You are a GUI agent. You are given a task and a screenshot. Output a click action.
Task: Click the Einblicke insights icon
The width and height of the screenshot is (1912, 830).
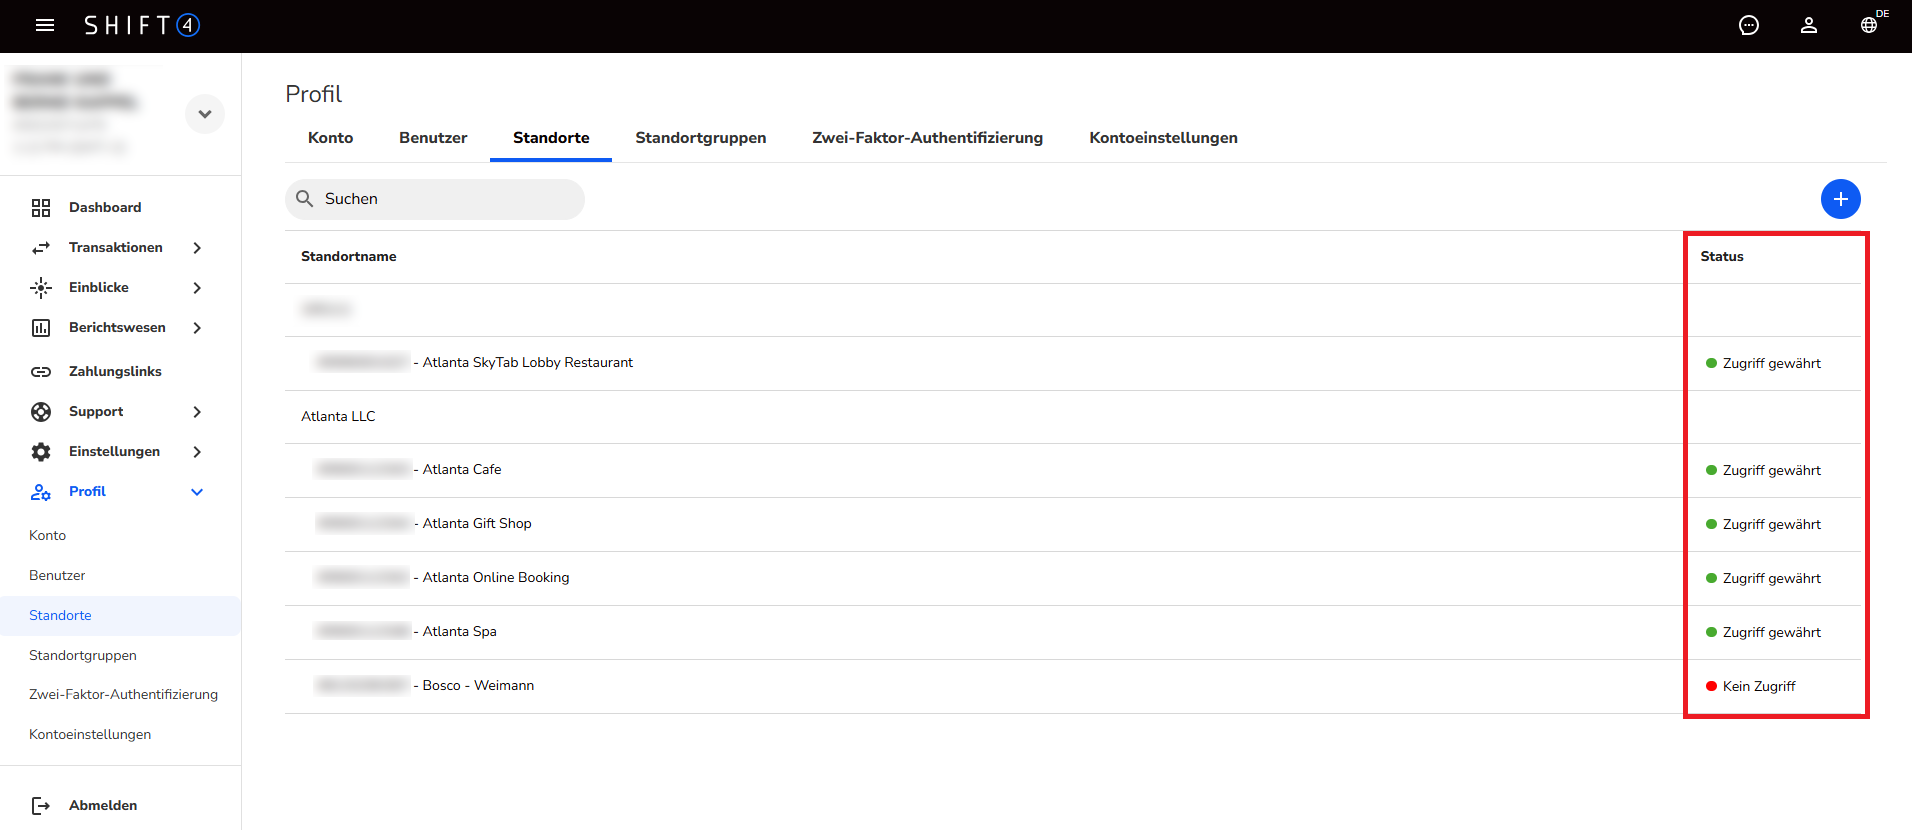(x=41, y=288)
